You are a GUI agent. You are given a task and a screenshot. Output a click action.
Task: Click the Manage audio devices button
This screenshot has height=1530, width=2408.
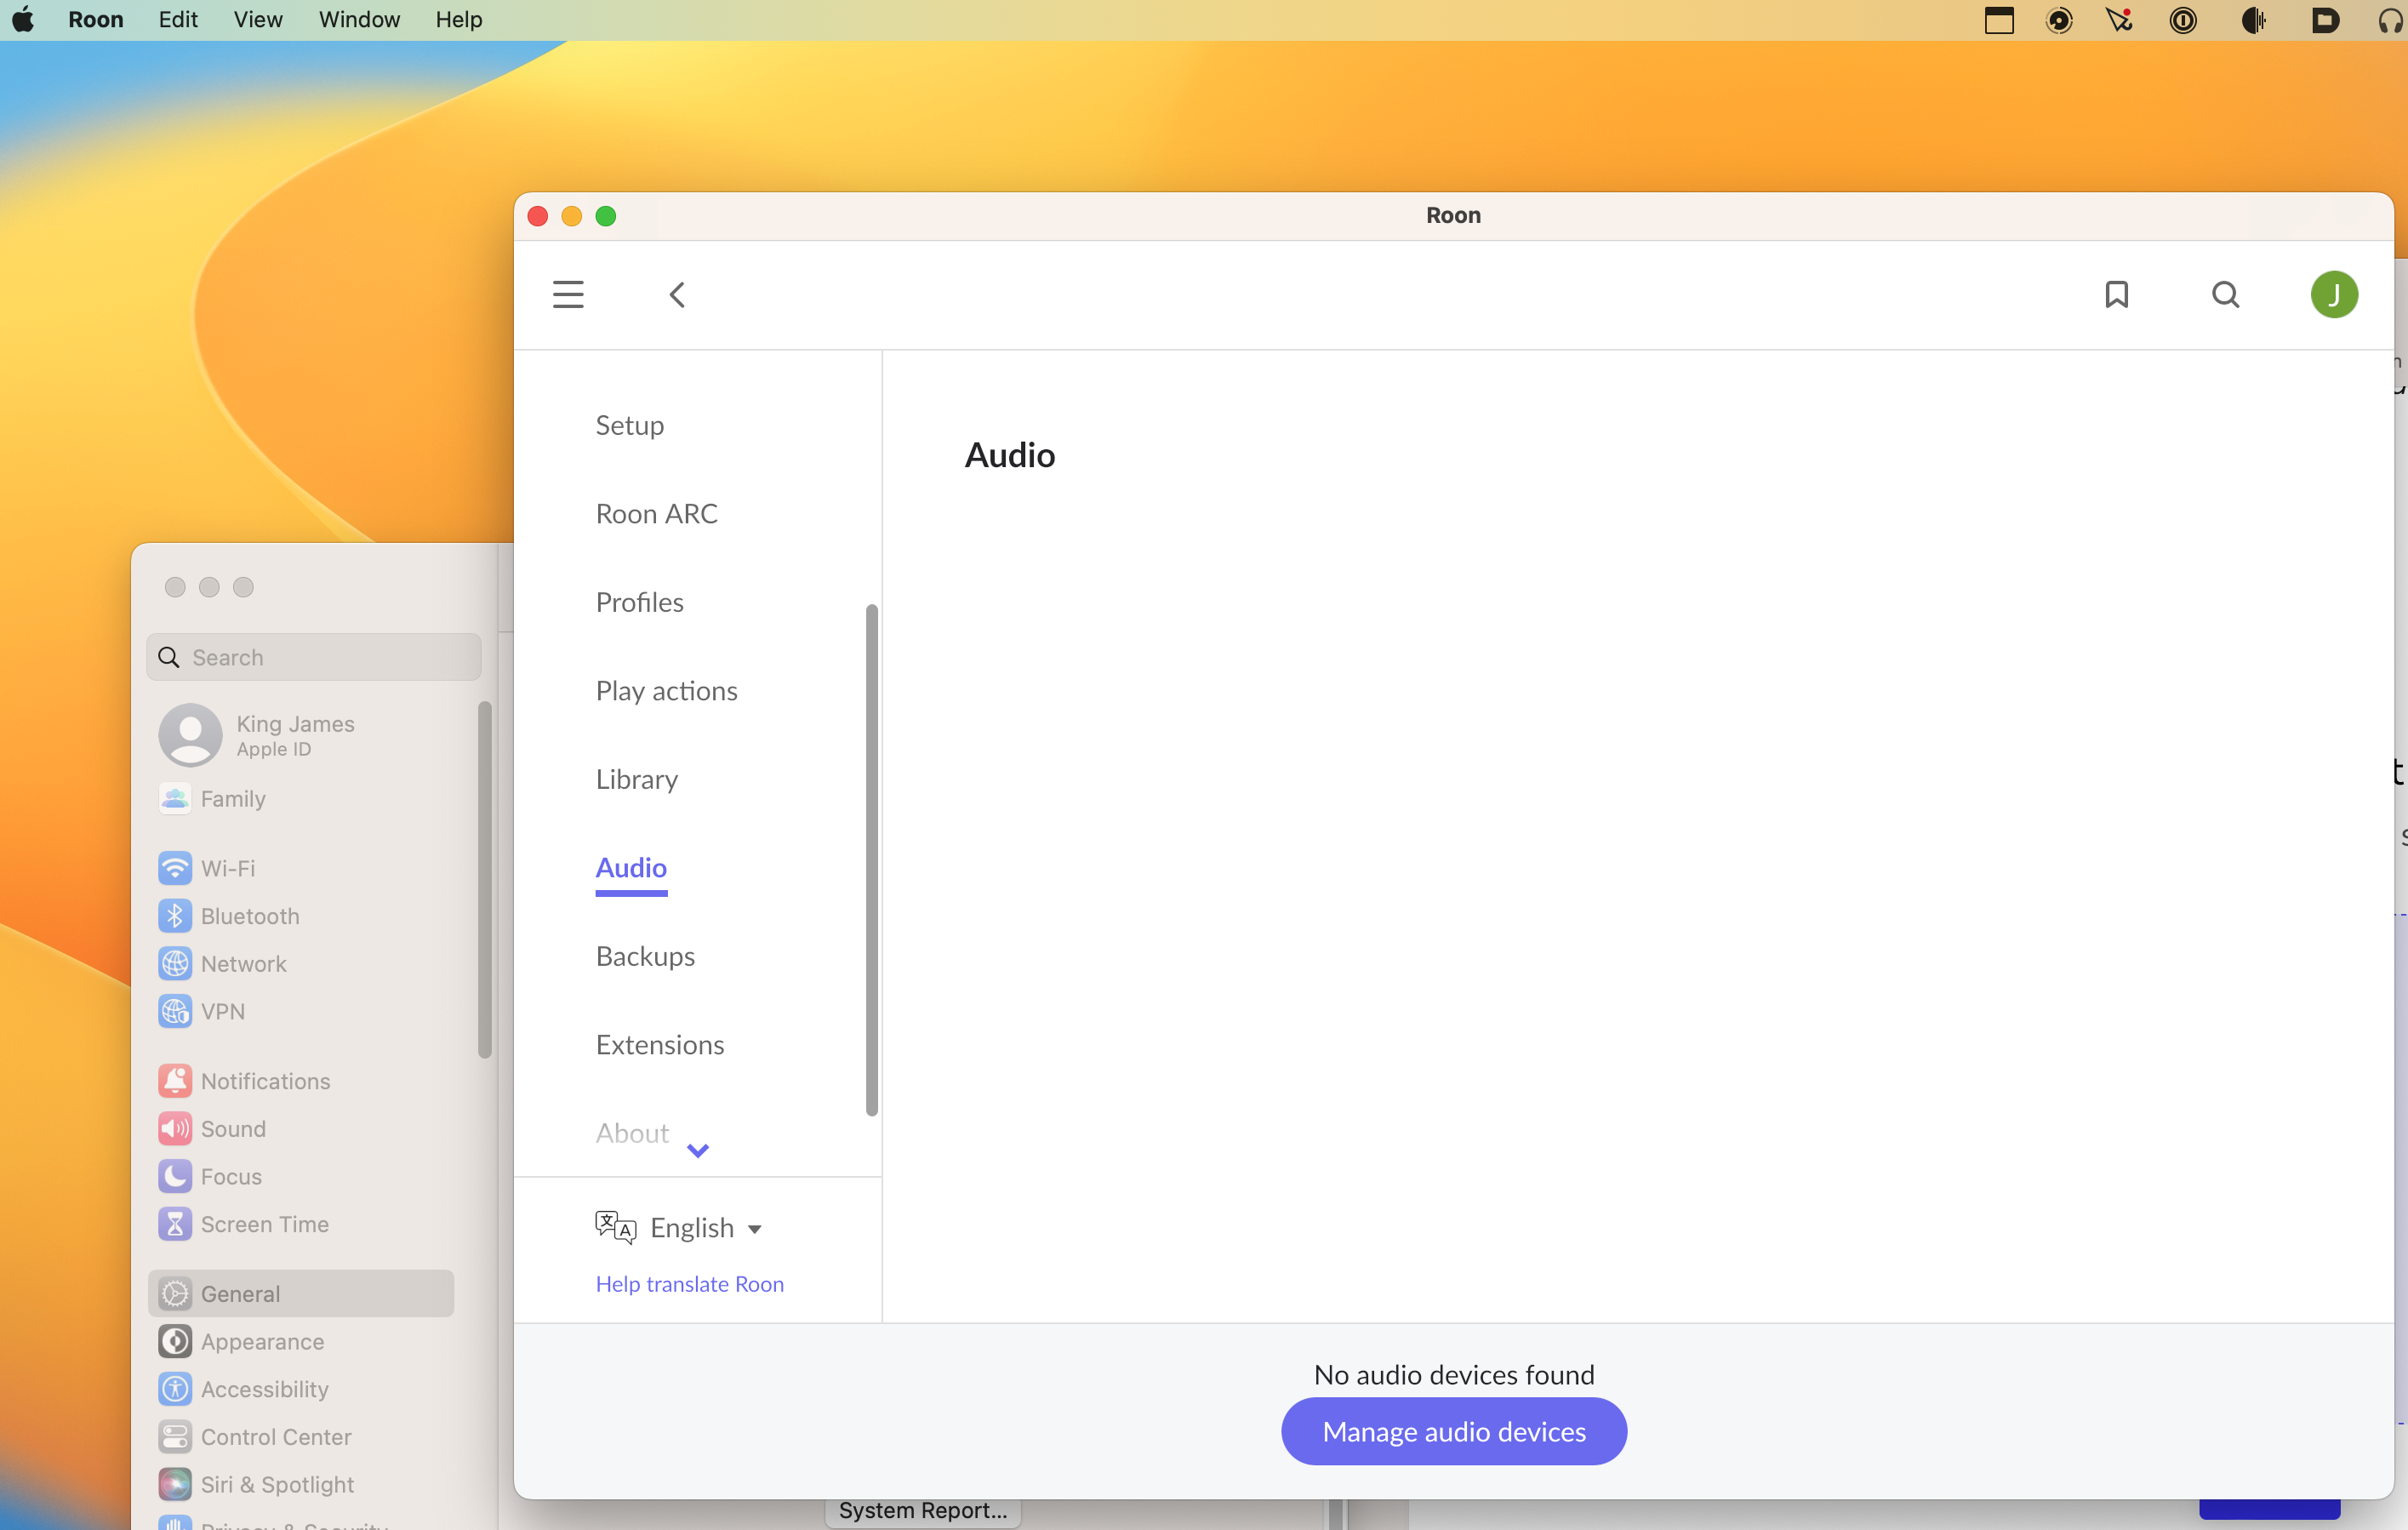[x=1453, y=1431]
